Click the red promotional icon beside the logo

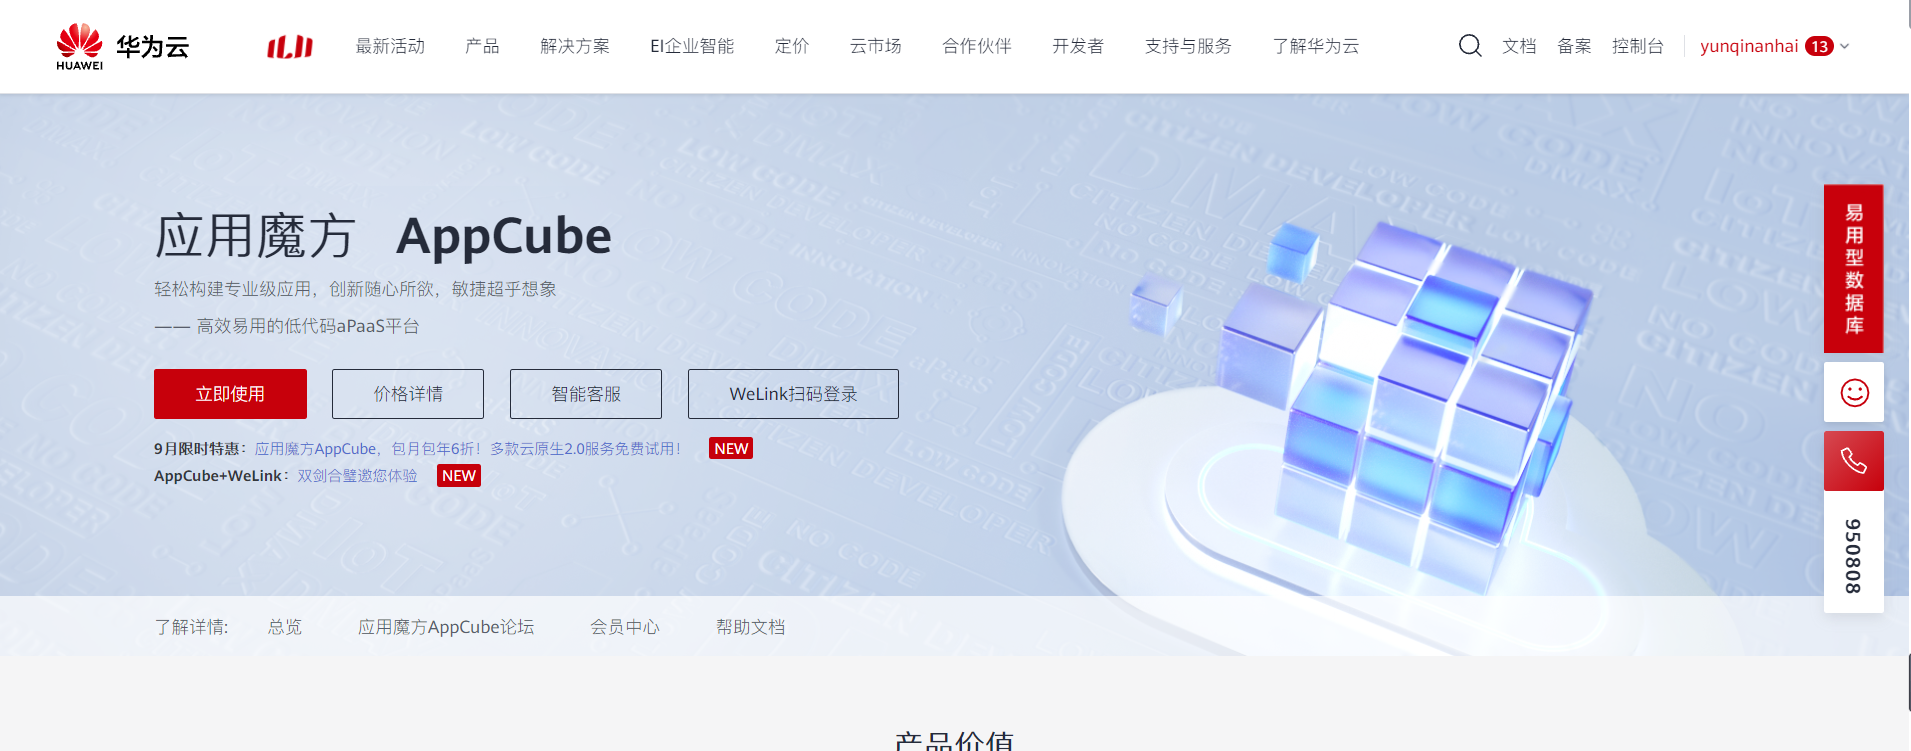point(290,46)
